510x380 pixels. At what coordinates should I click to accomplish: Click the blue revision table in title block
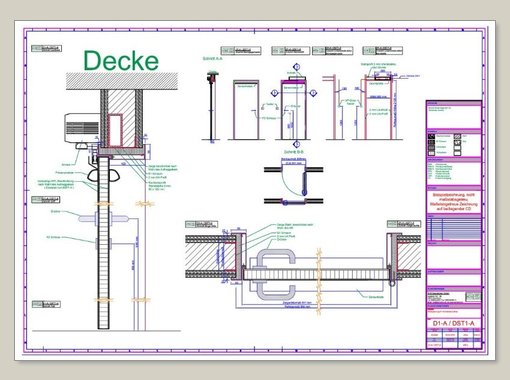[x=454, y=229]
